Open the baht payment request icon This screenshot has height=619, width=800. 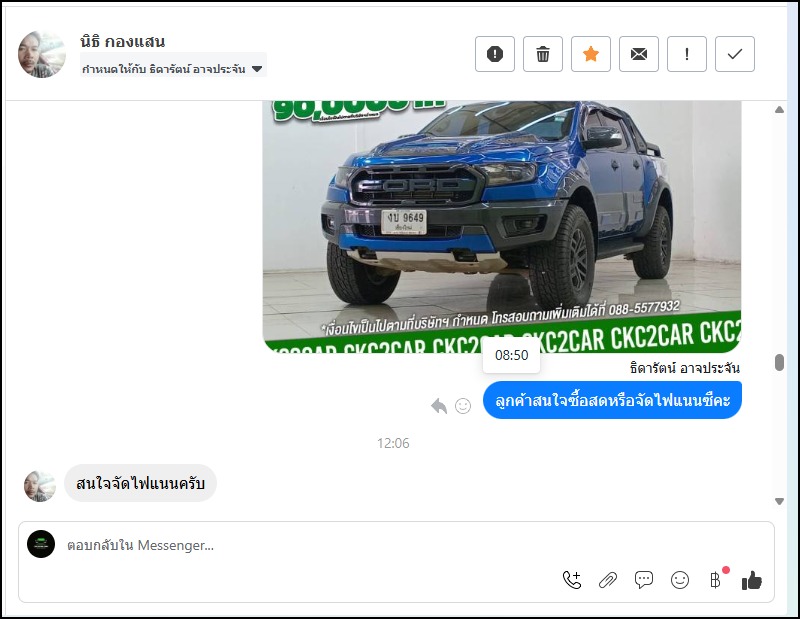[715, 580]
